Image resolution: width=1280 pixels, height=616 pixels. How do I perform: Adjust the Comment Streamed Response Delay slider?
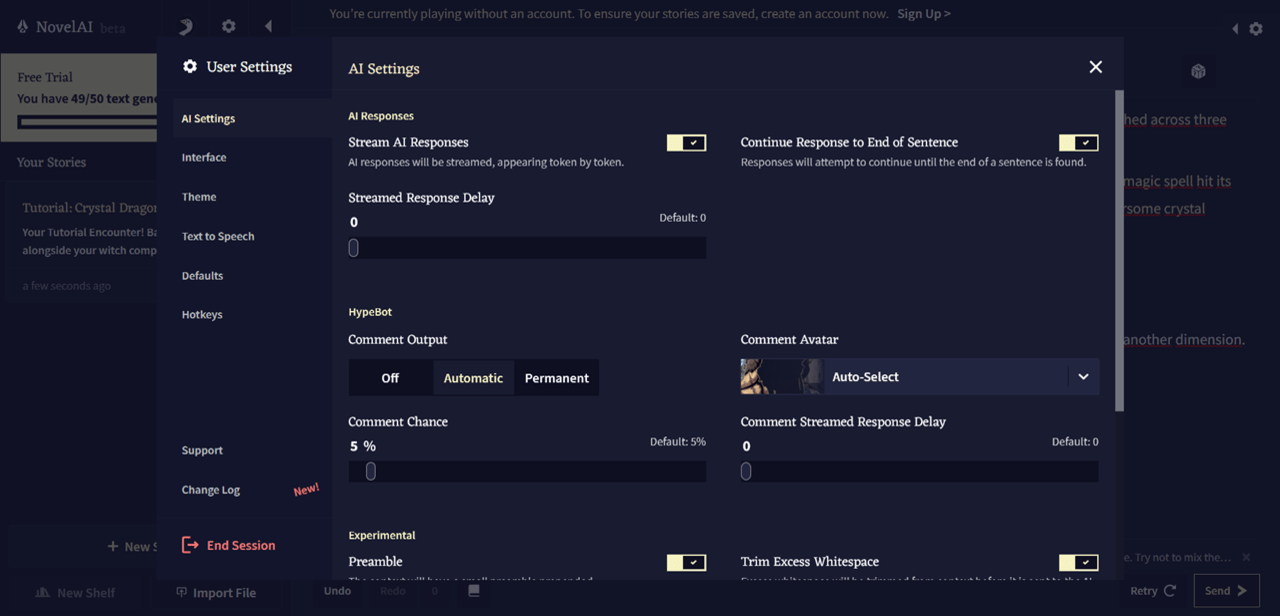click(x=919, y=471)
